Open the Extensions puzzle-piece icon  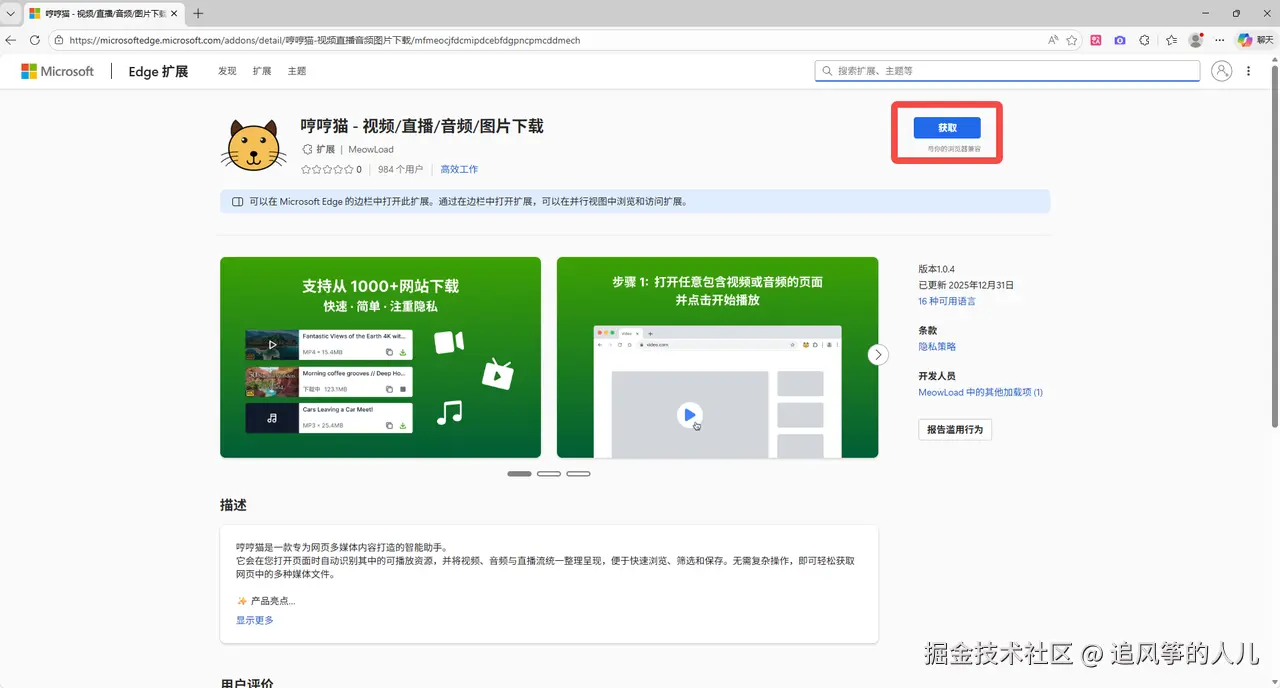click(1145, 40)
